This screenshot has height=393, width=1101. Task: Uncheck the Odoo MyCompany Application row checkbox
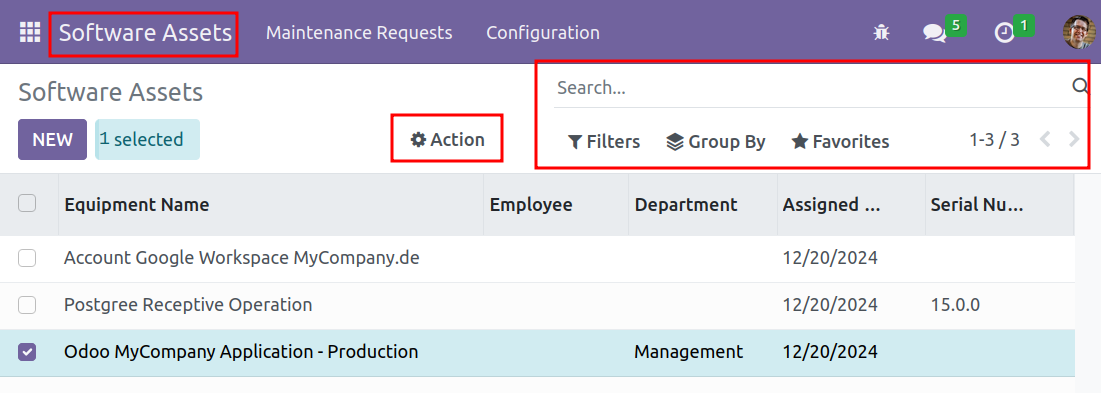[x=27, y=352]
